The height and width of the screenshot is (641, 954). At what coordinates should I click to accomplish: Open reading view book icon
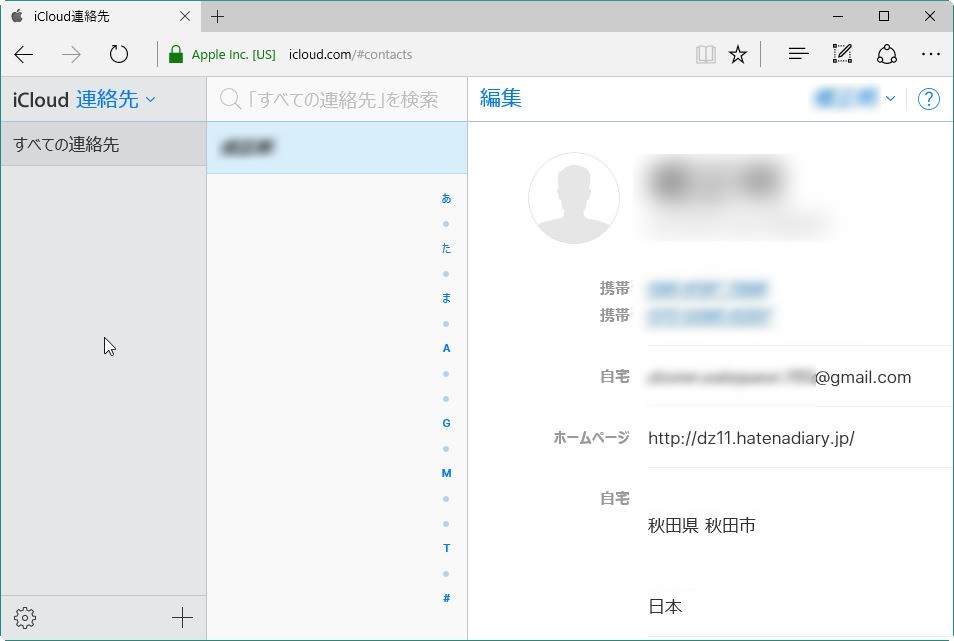706,55
